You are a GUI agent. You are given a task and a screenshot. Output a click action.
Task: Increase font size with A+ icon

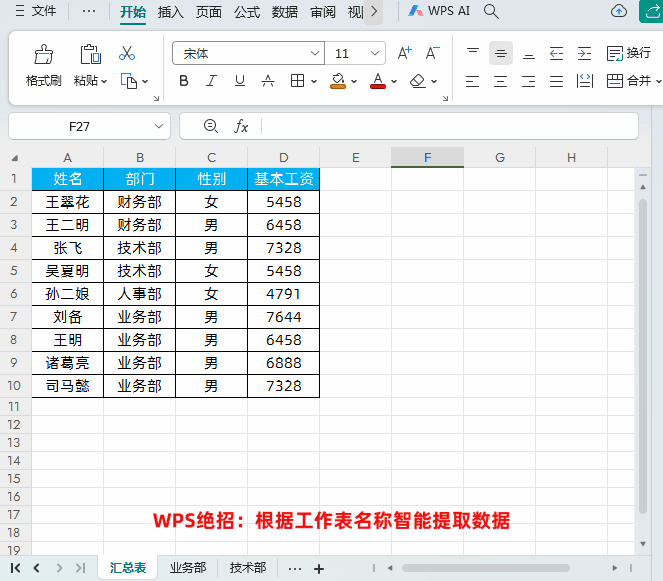[405, 53]
